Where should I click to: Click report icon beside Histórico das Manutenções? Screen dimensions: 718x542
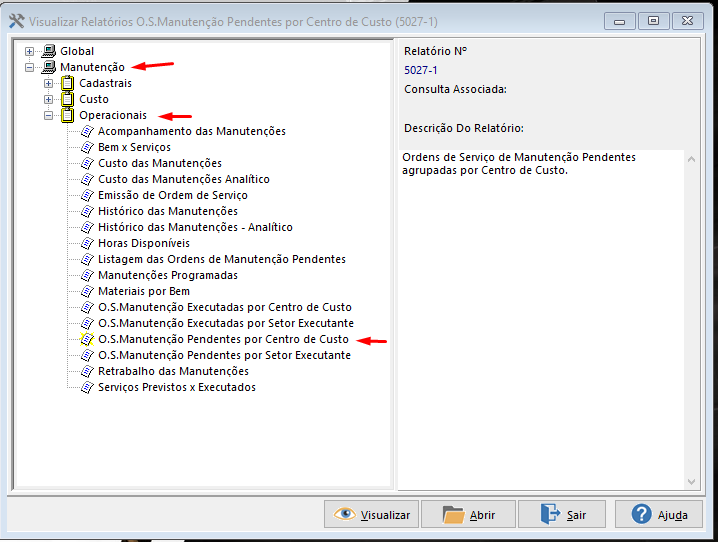pyautogui.click(x=87, y=211)
